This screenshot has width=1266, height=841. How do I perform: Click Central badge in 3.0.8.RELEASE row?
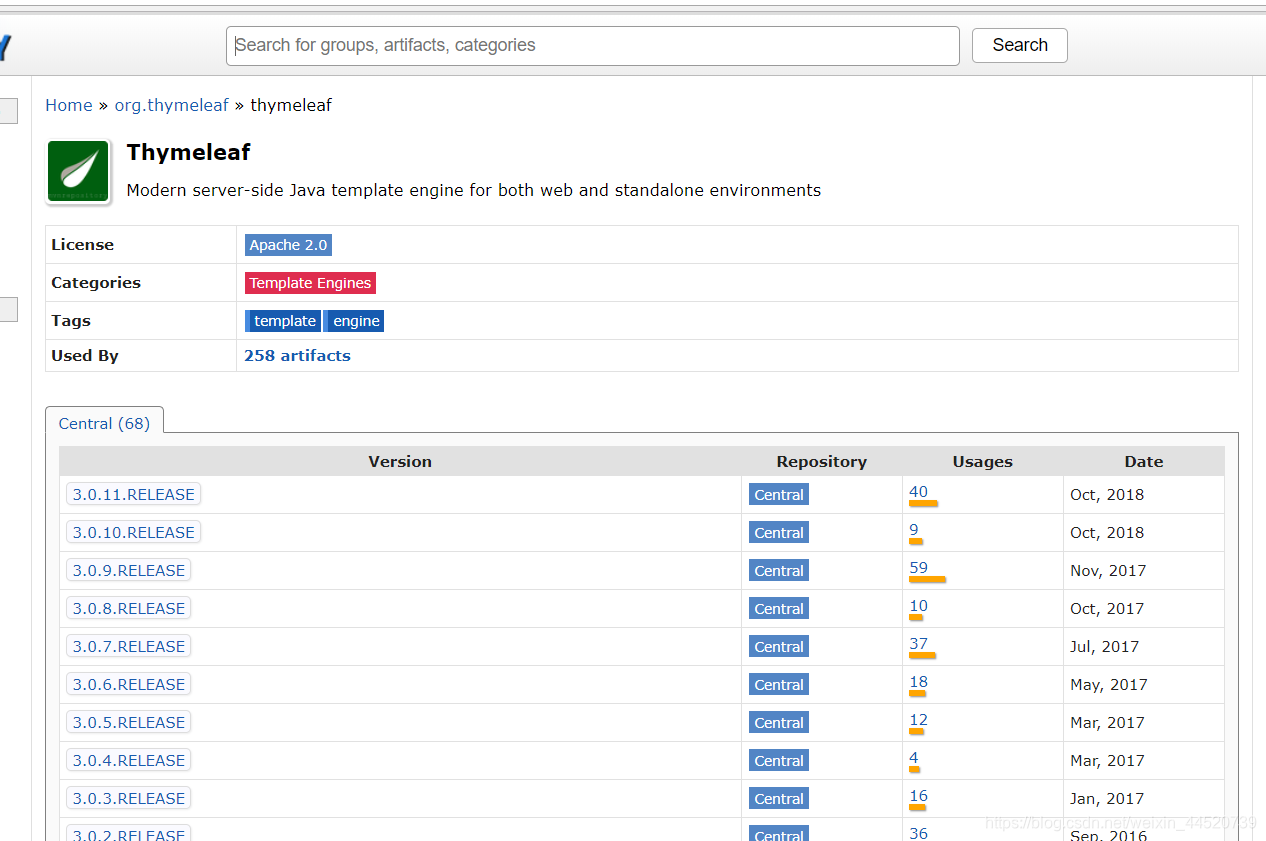click(779, 609)
